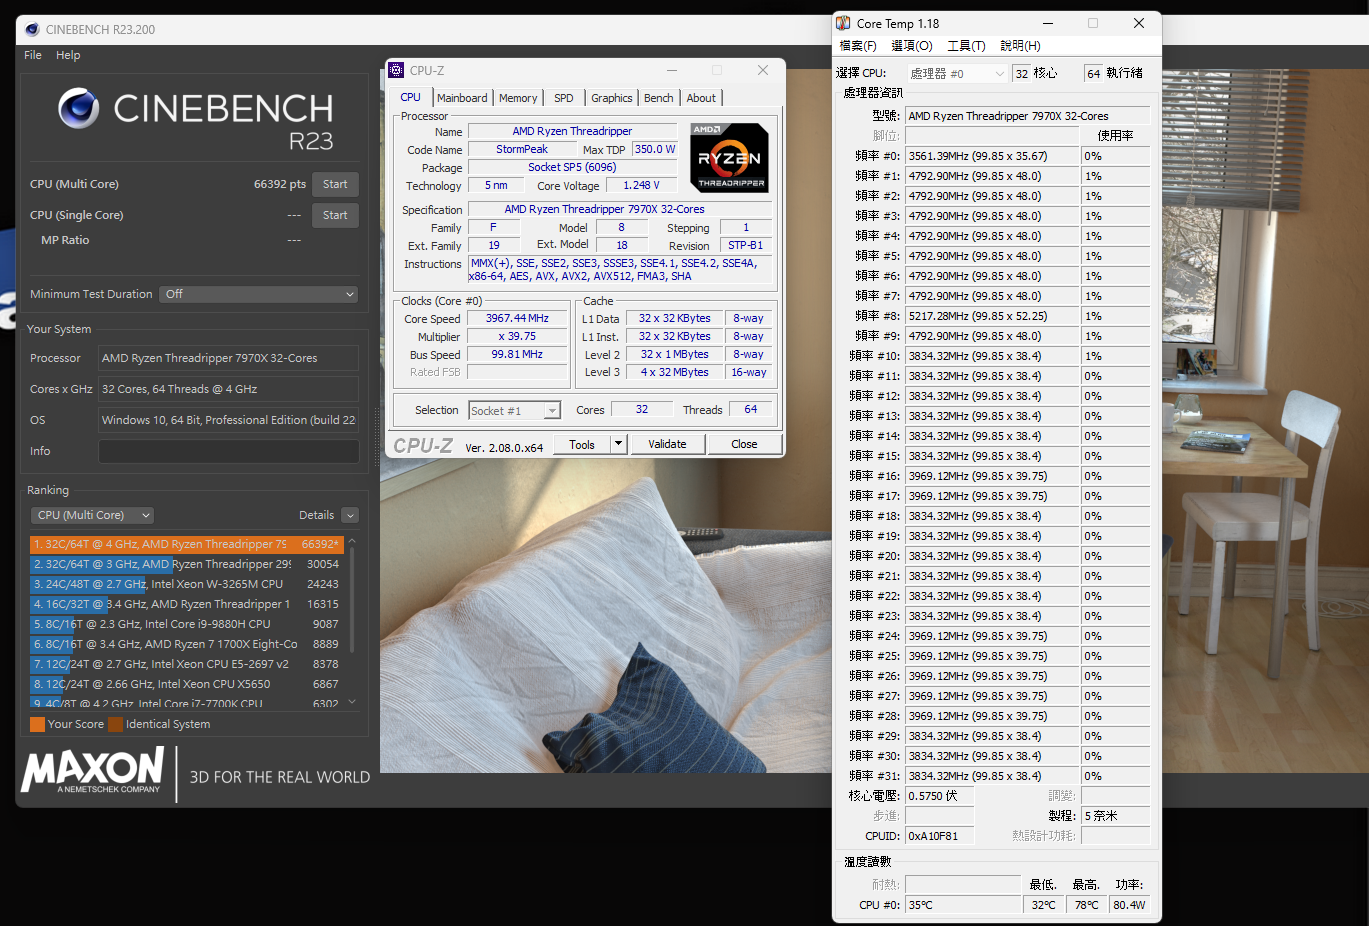Click the 80.4W power reading in Core Temp

(1130, 905)
